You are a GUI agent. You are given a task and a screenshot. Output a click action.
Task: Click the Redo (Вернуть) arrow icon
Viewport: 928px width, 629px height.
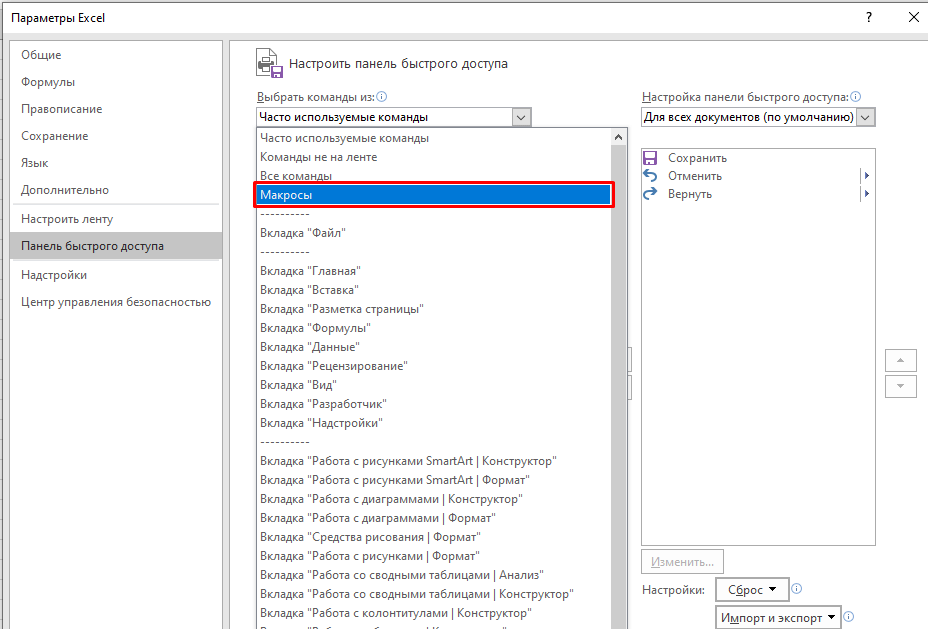tap(651, 194)
